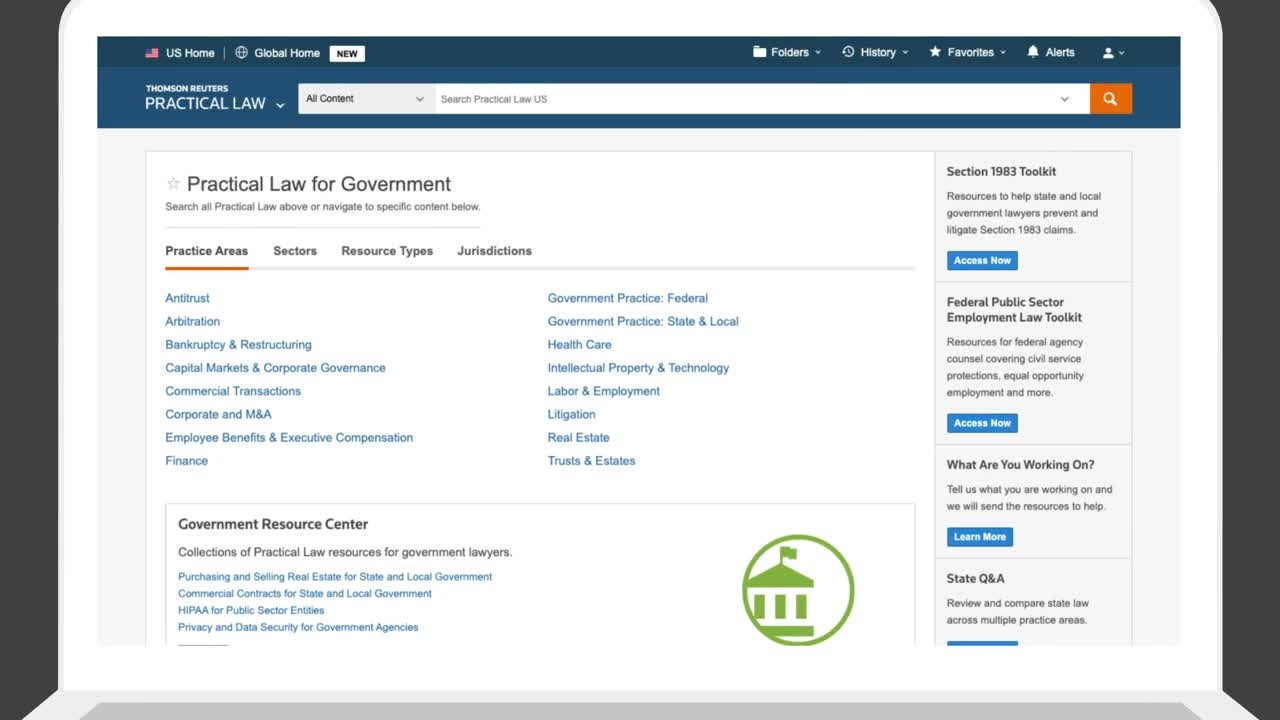Click the orange search magnifier button
1280x720 pixels.
tap(1110, 99)
